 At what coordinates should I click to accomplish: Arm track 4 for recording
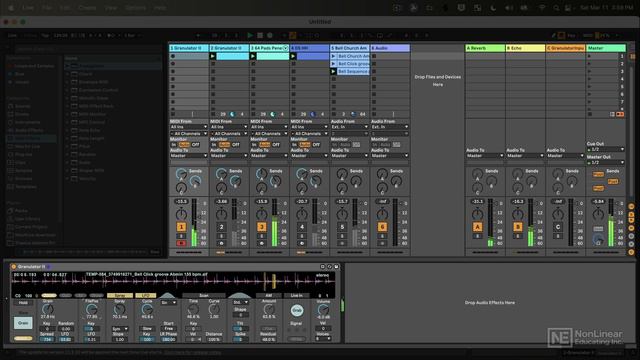point(302,243)
